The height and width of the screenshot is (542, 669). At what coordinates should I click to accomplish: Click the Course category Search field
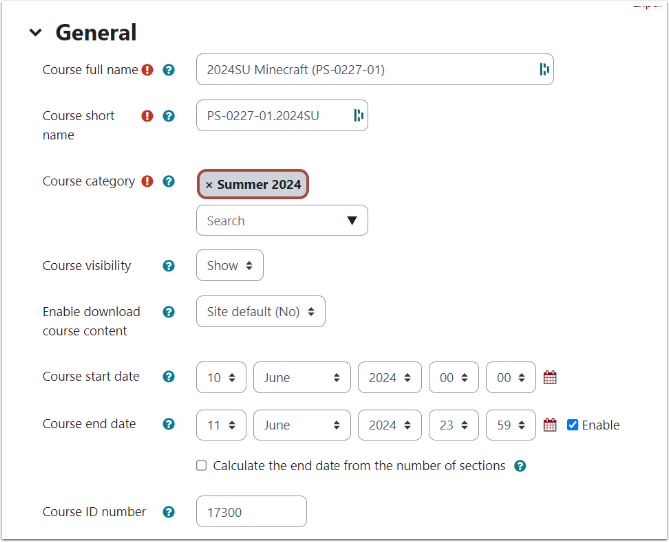[270, 221]
